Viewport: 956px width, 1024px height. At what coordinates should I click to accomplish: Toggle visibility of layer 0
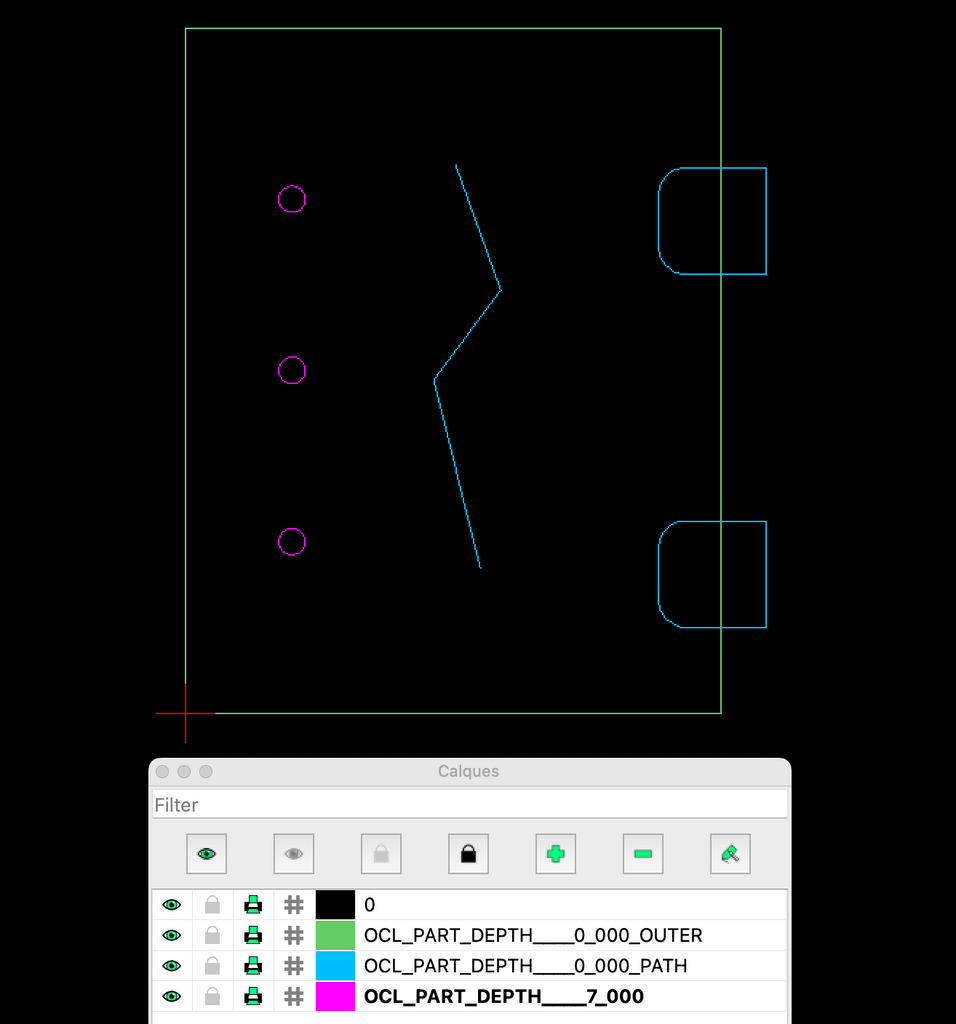(x=172, y=904)
